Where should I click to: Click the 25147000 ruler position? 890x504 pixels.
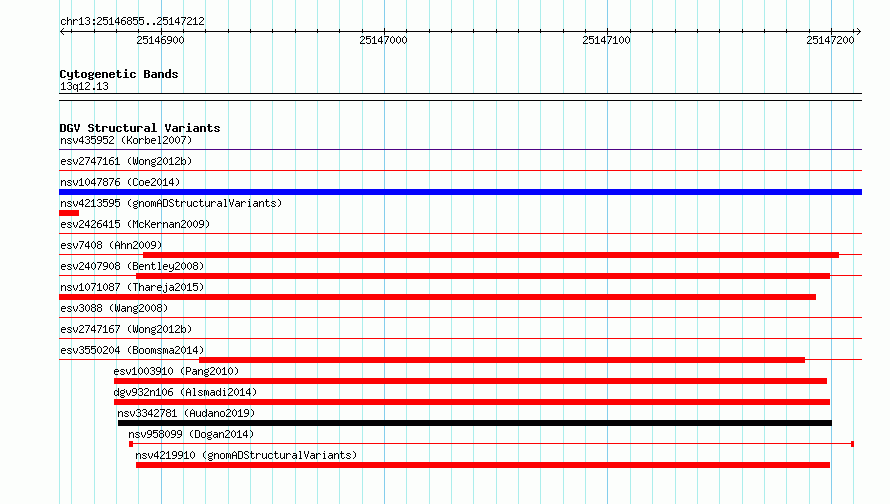tap(384, 40)
